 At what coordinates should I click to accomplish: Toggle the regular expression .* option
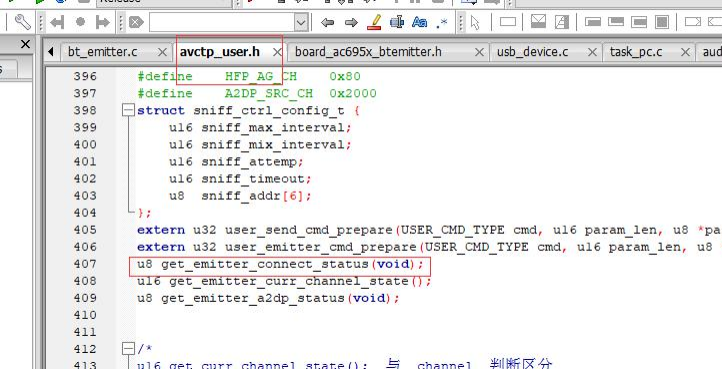point(442,22)
